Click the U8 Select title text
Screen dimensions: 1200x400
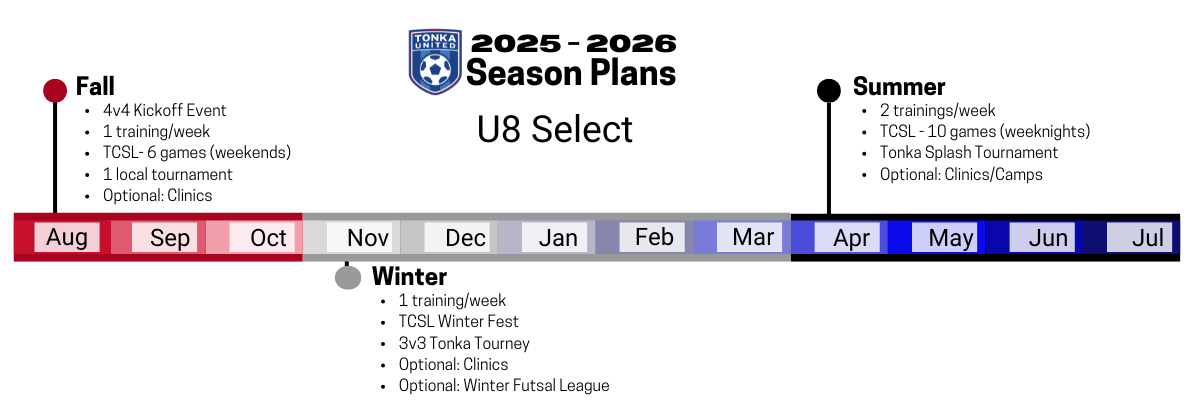click(555, 129)
